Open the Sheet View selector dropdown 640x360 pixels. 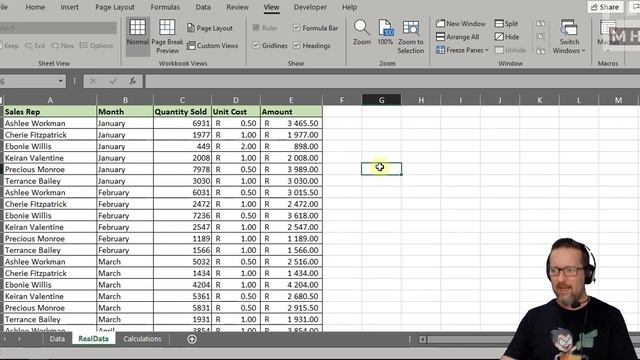[113, 28]
